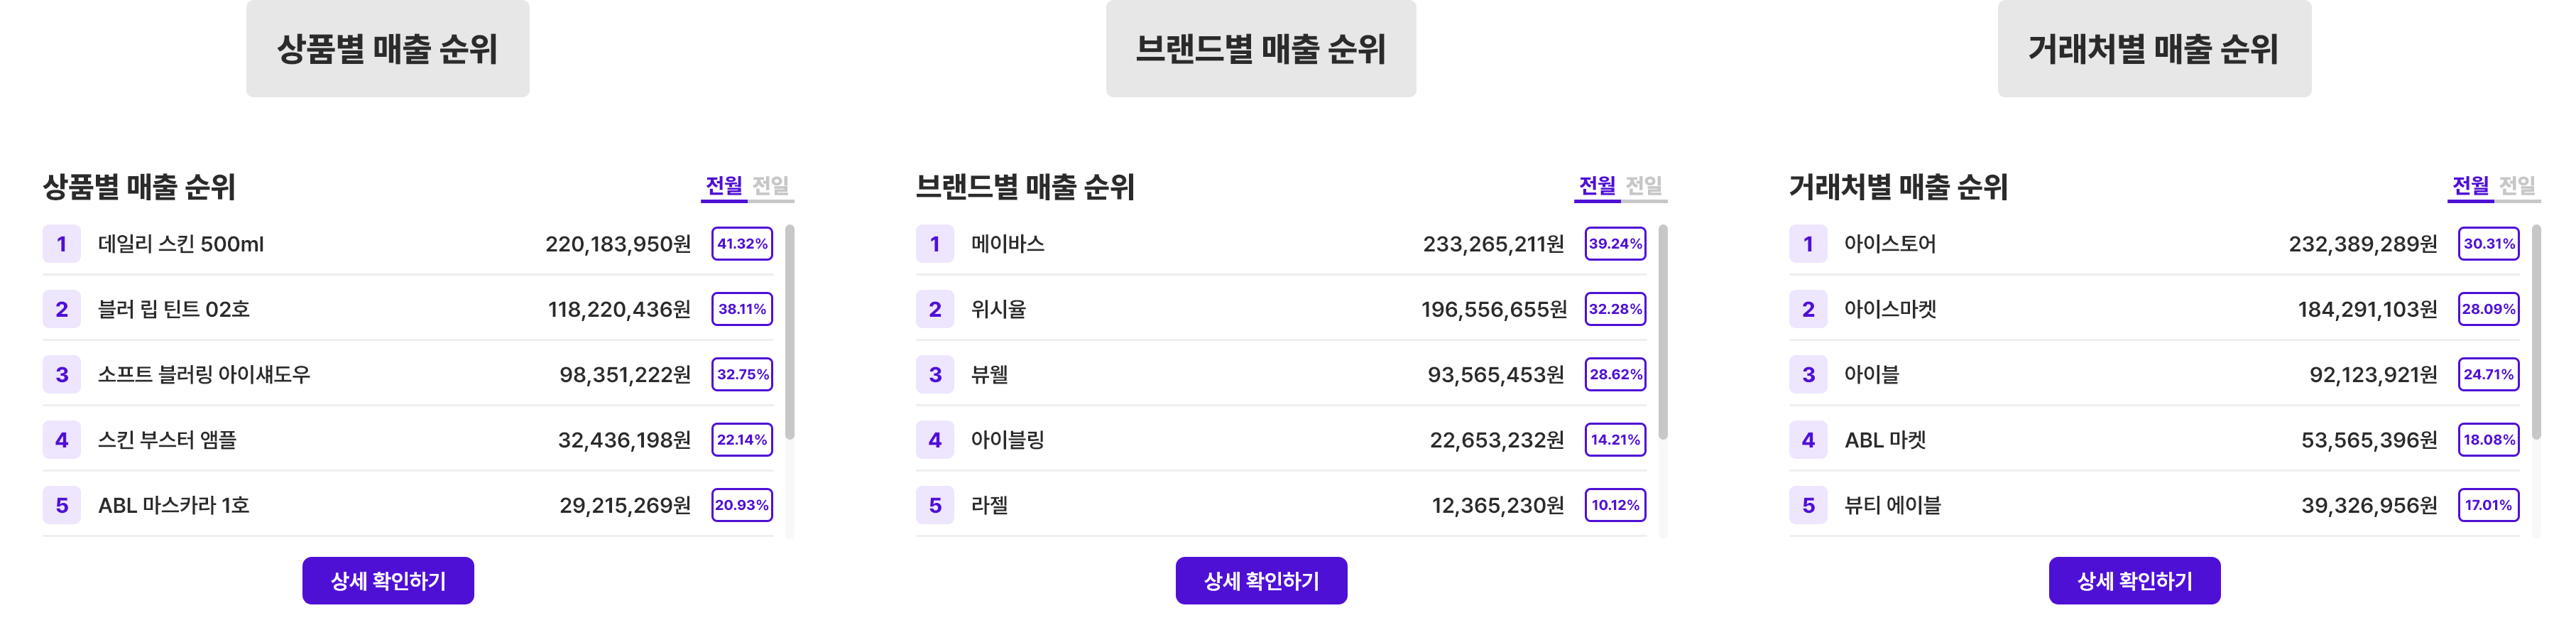Click the product ranking list scrollbar
Screen dimensions: 2576x635
pyautogui.click(x=789, y=332)
